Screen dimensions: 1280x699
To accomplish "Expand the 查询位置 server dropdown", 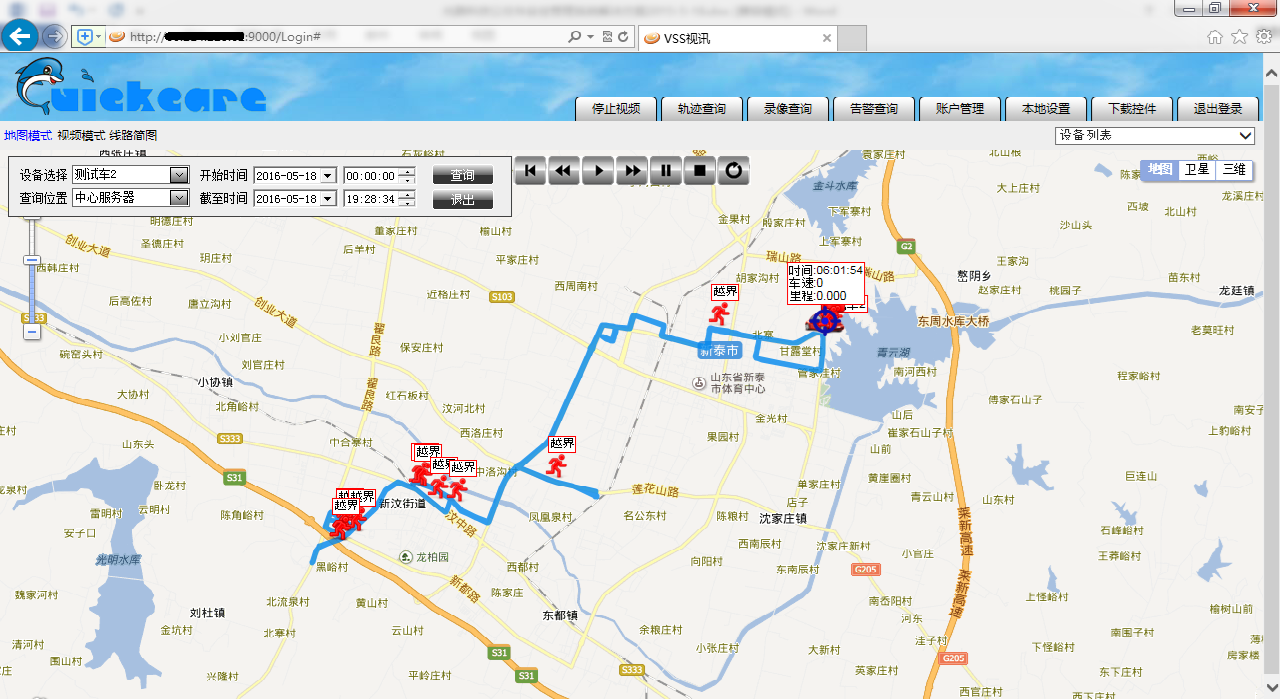I will (x=179, y=198).
